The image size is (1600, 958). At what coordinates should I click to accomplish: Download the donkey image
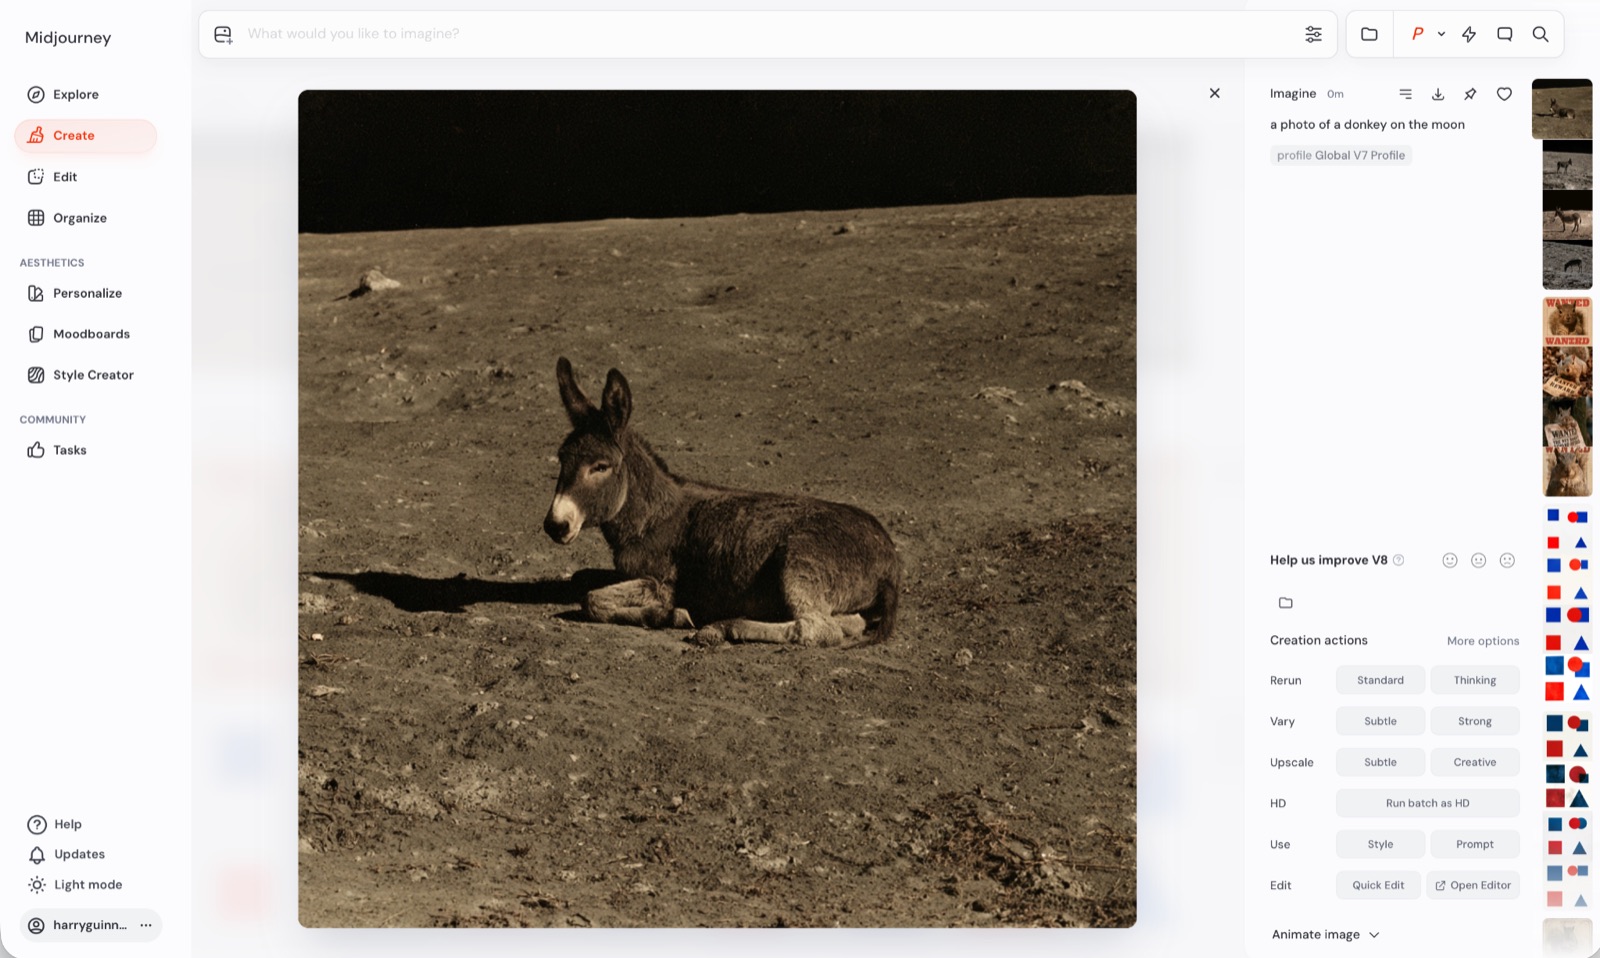(x=1437, y=94)
